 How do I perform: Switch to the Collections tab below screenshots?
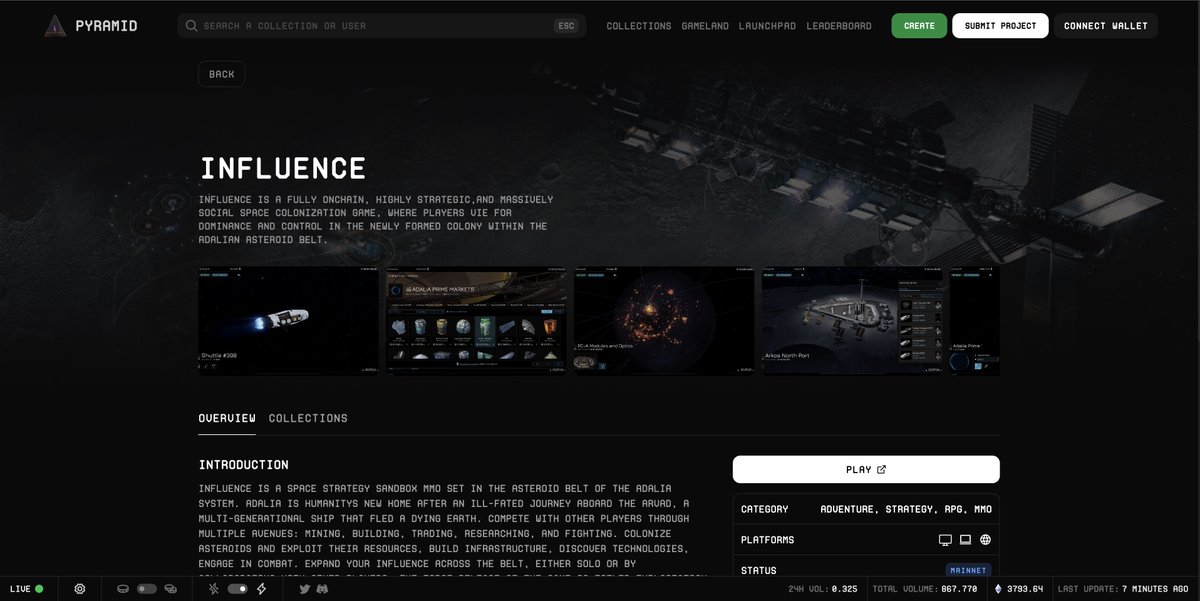coord(308,418)
